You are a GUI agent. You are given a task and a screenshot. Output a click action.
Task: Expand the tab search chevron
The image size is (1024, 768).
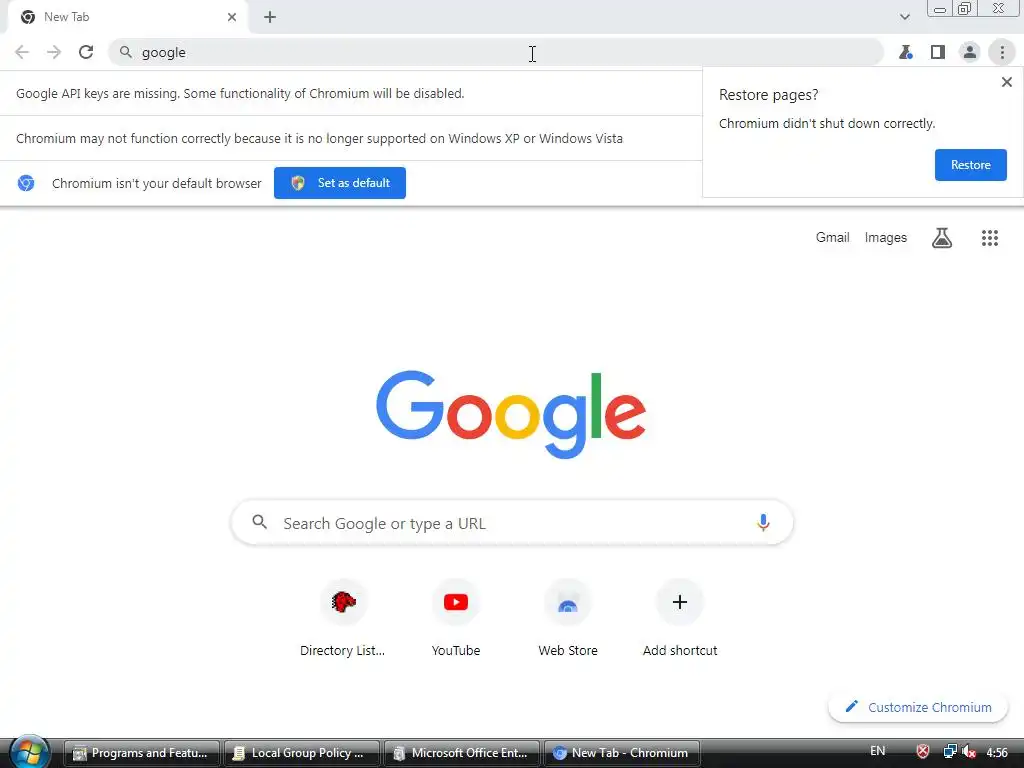tap(904, 17)
